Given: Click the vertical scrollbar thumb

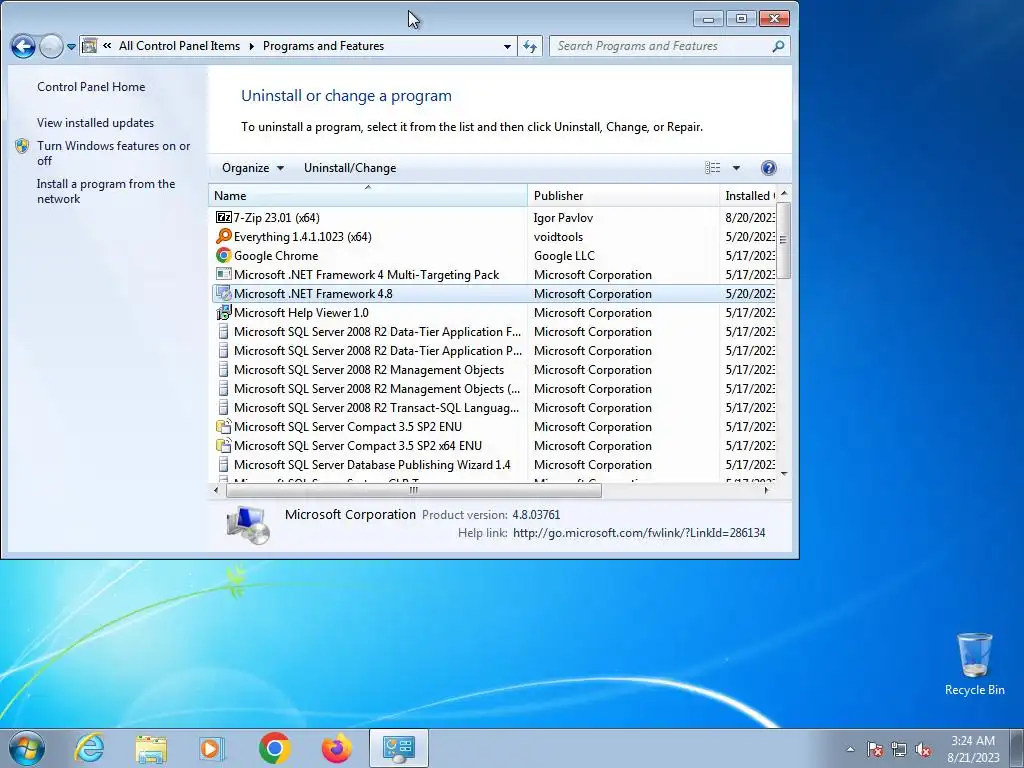Looking at the screenshot, I should (784, 240).
